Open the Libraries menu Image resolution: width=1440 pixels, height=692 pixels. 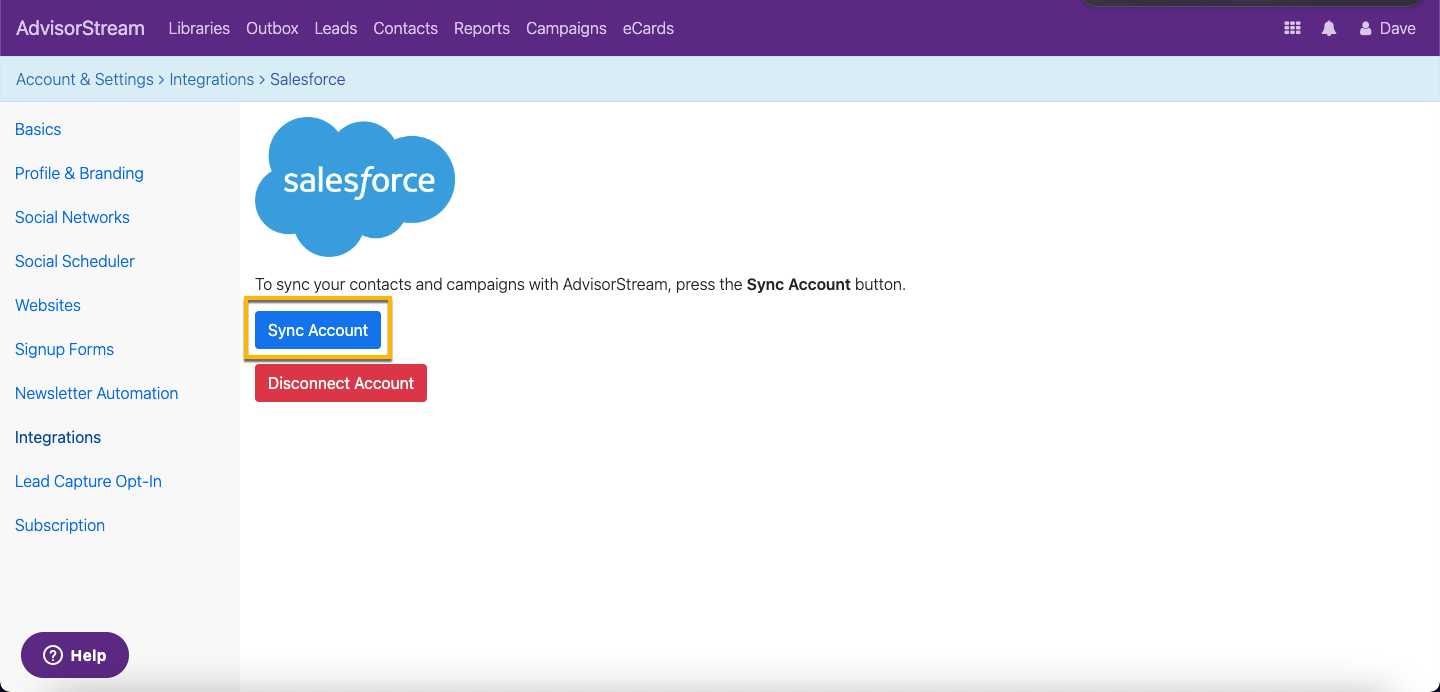click(199, 28)
